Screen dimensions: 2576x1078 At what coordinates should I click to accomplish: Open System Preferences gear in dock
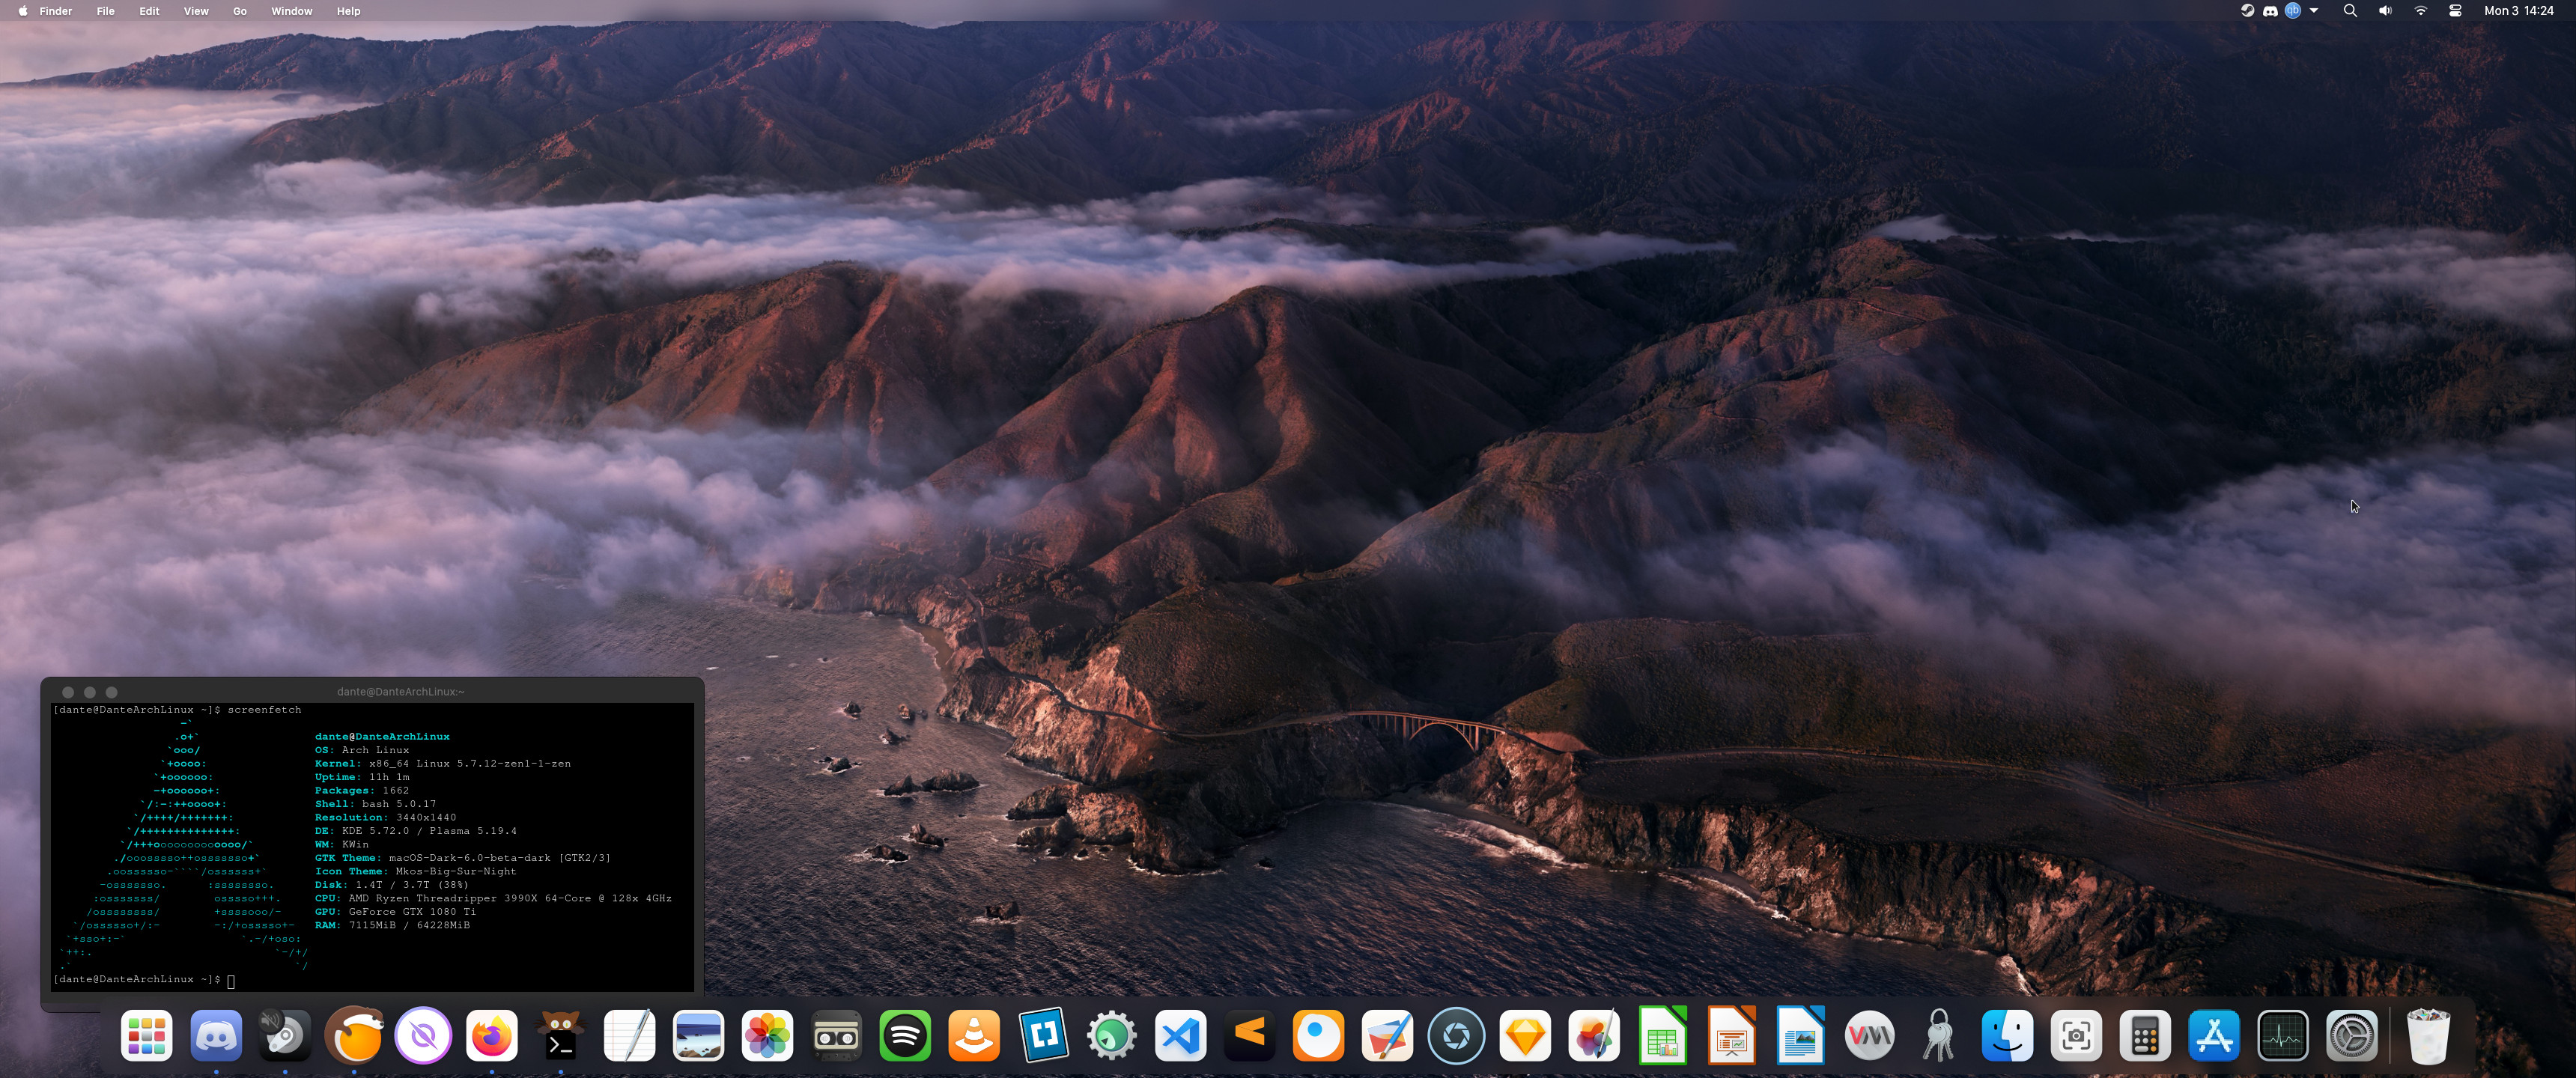2352,1036
